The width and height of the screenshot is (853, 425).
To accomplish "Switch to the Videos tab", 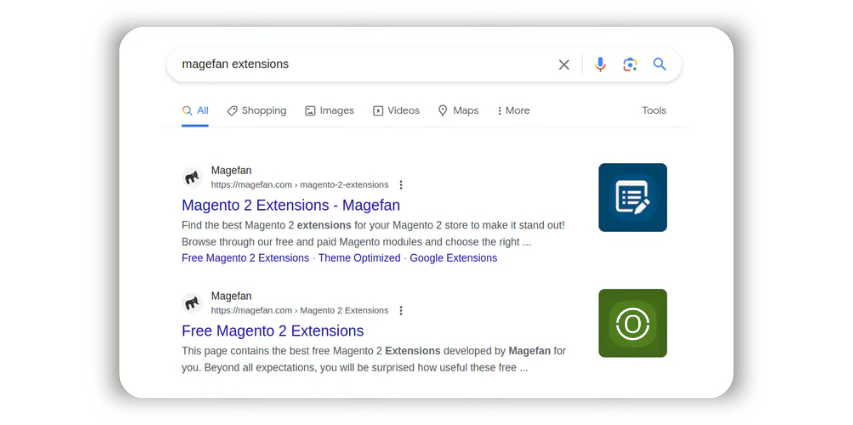I will pos(396,110).
